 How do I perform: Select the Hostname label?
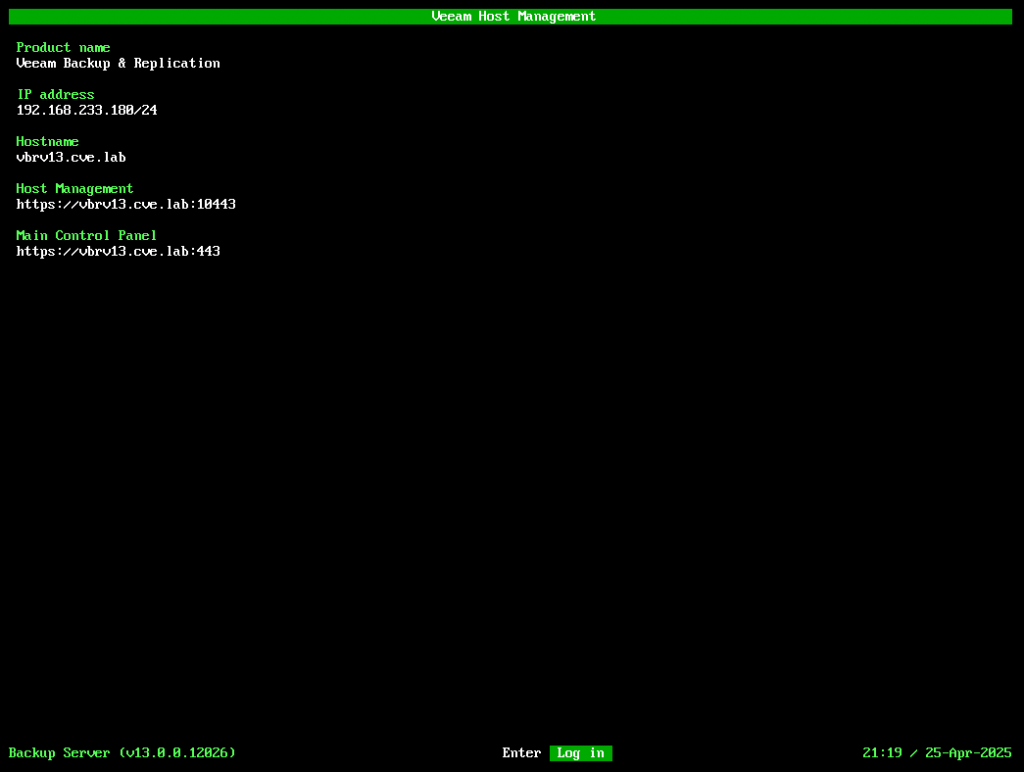pyautogui.click(x=47, y=142)
